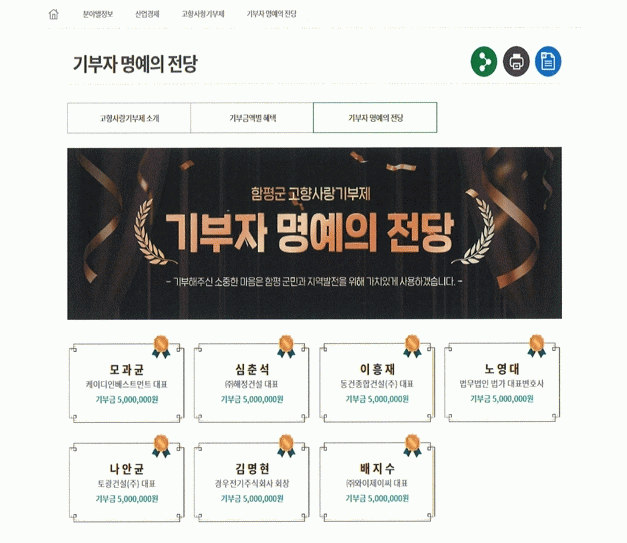Click the medal ribbon on 배지수 card
The image size is (627, 543).
tap(412, 446)
